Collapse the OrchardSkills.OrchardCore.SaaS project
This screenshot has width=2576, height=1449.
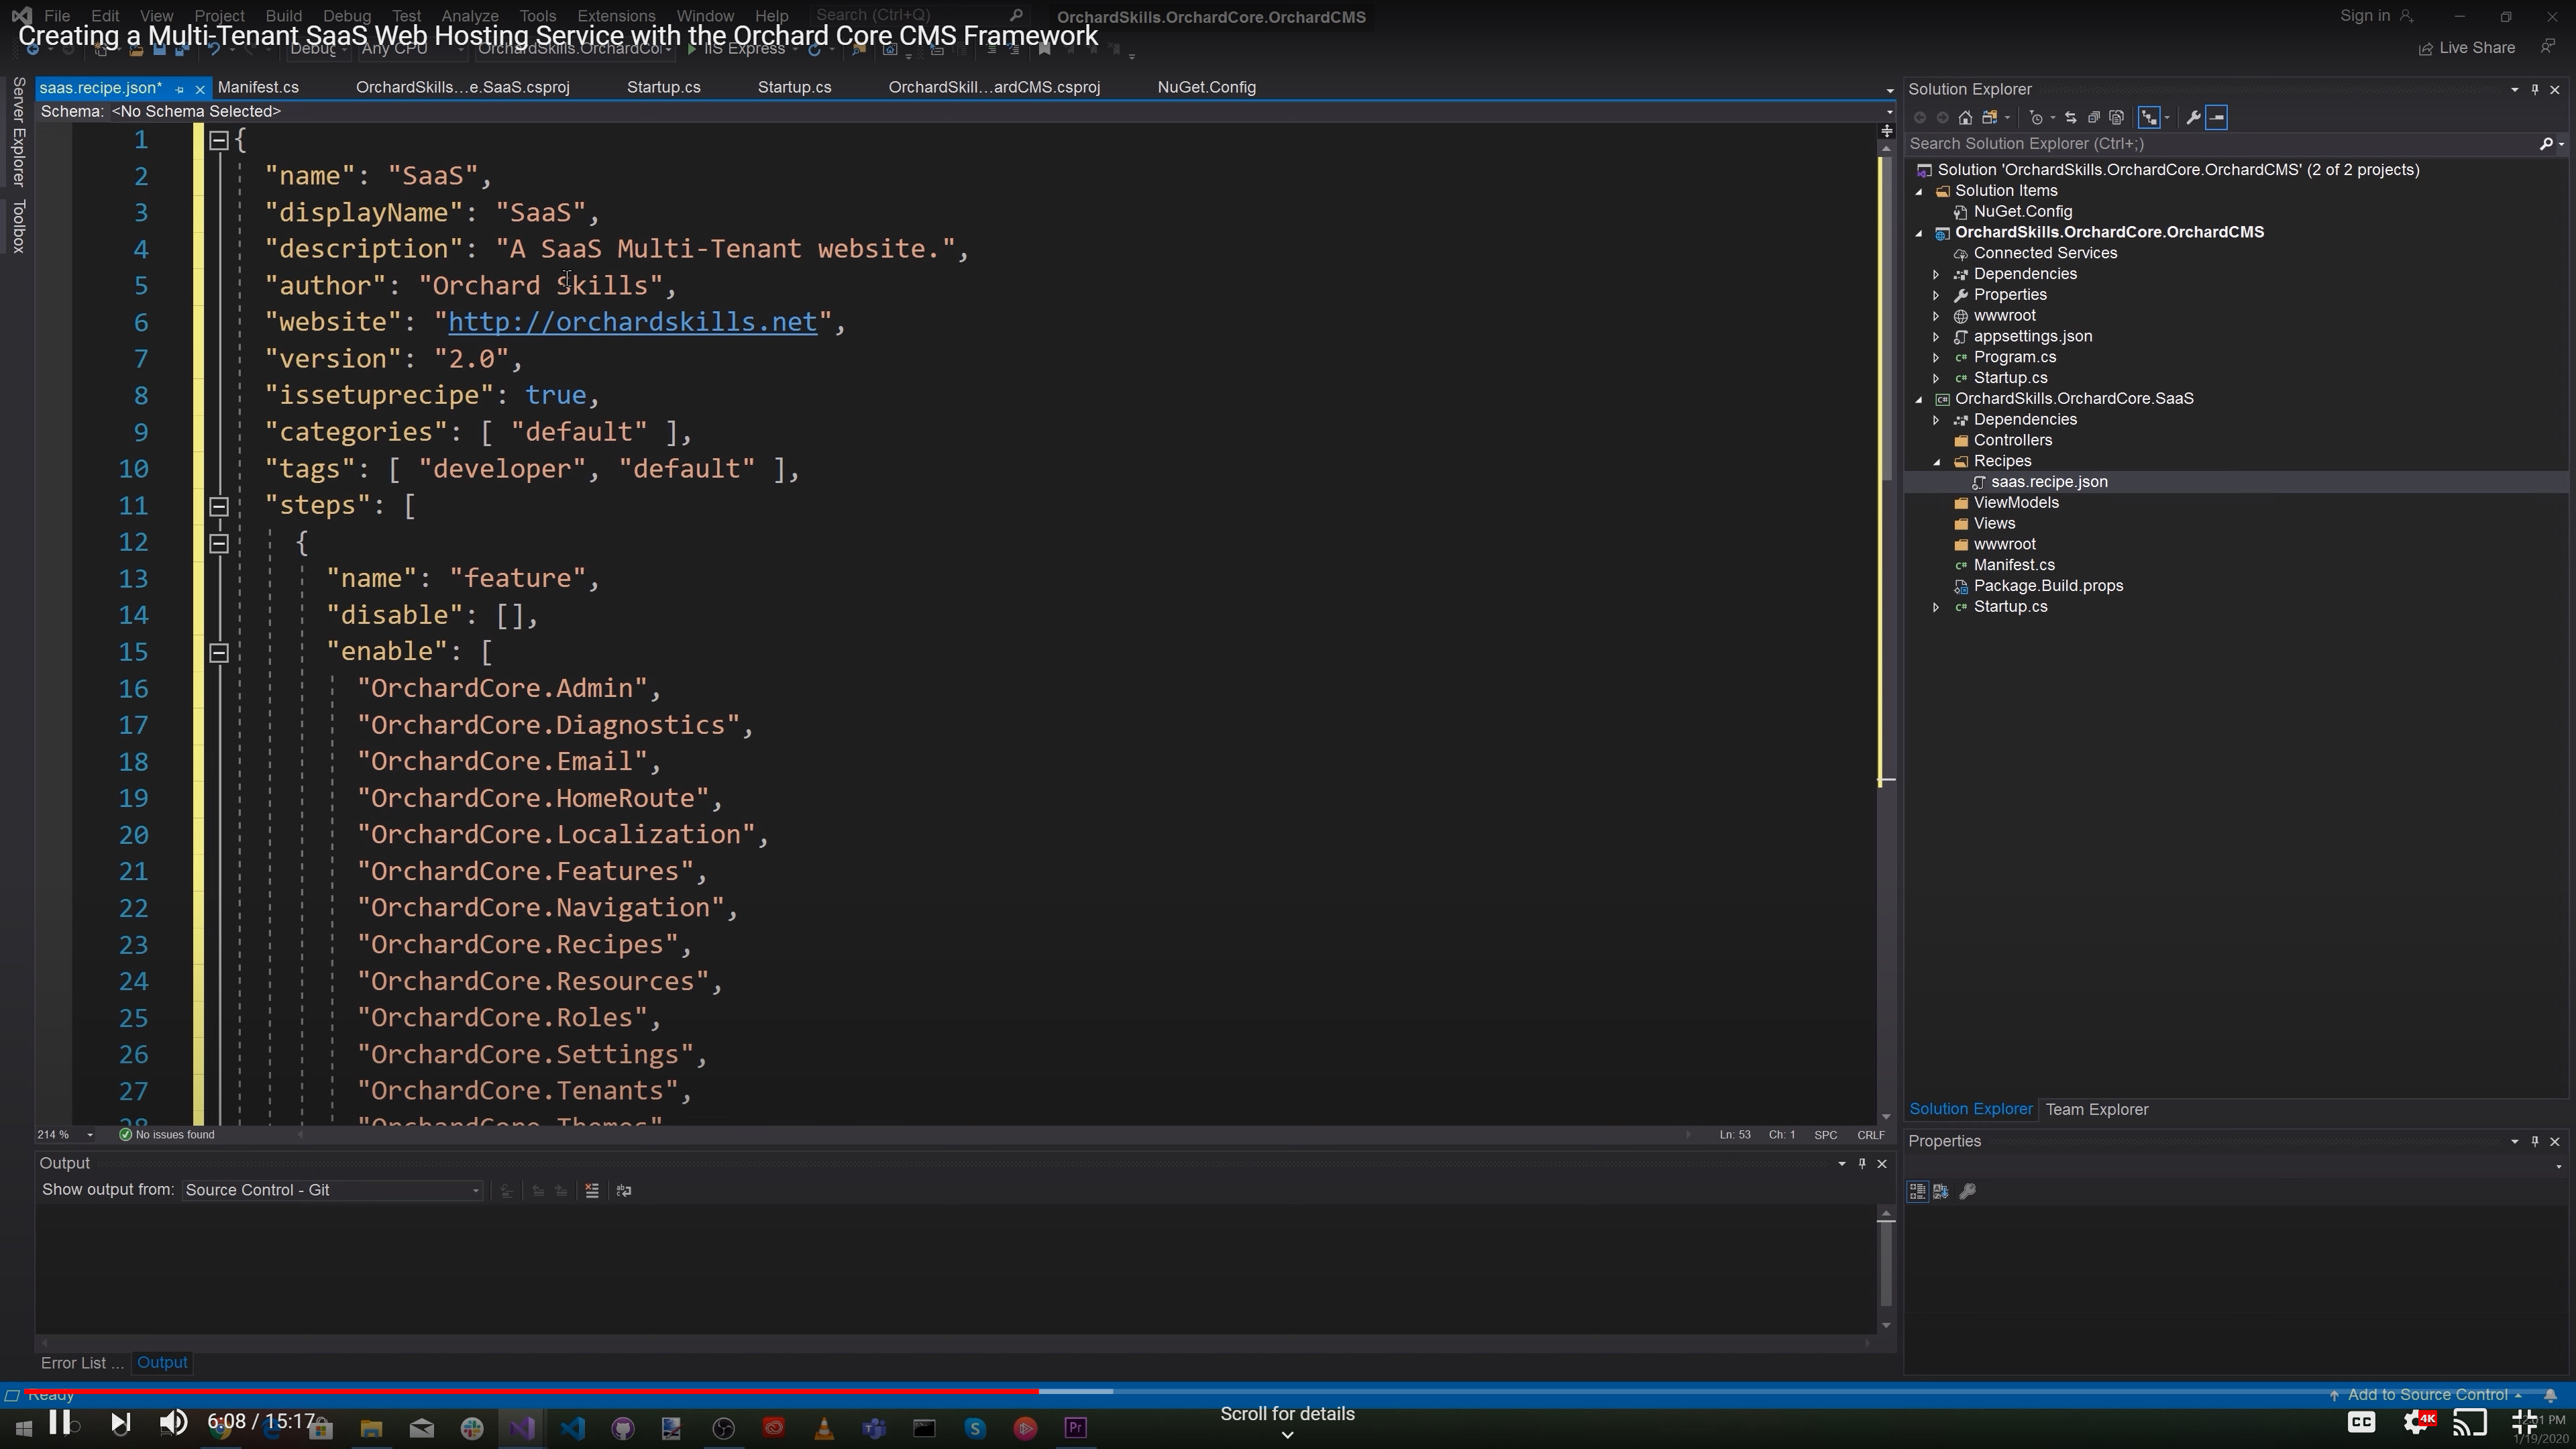(1919, 399)
